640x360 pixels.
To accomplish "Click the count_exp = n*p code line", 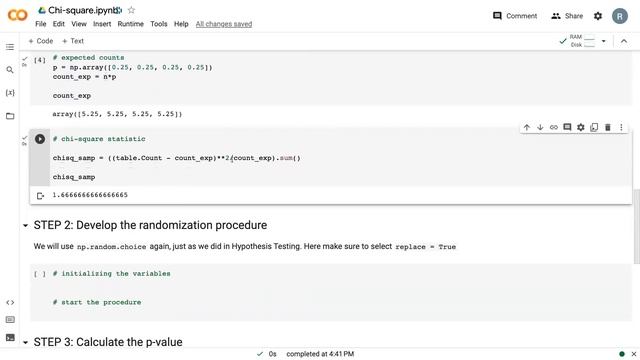I will [x=84, y=77].
